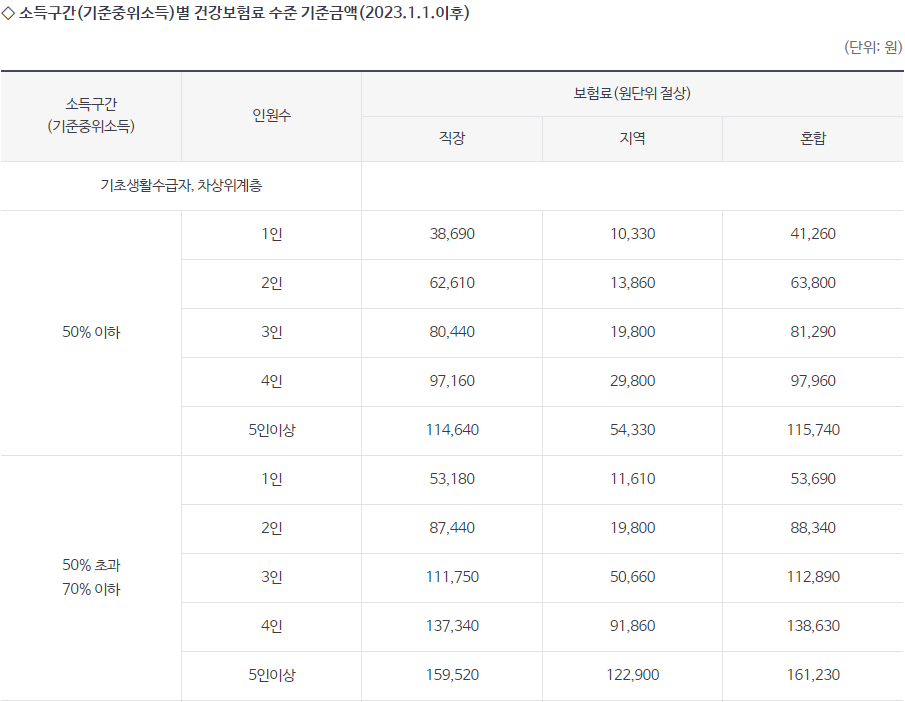This screenshot has width=905, height=702.
Task: Select the 50% 이하 income bracket cell
Action: coord(92,332)
